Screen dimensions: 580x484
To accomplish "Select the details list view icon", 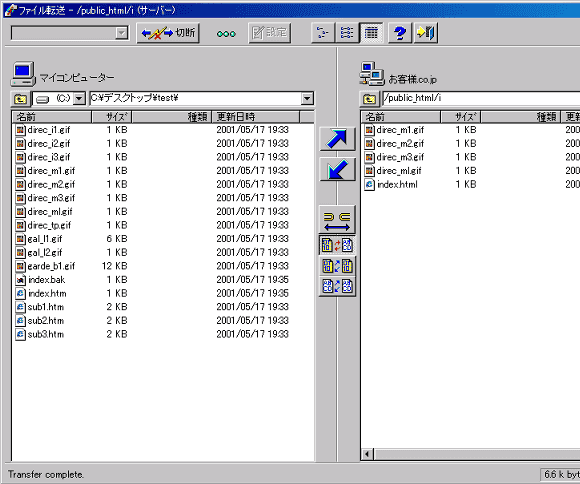I will click(x=371, y=33).
